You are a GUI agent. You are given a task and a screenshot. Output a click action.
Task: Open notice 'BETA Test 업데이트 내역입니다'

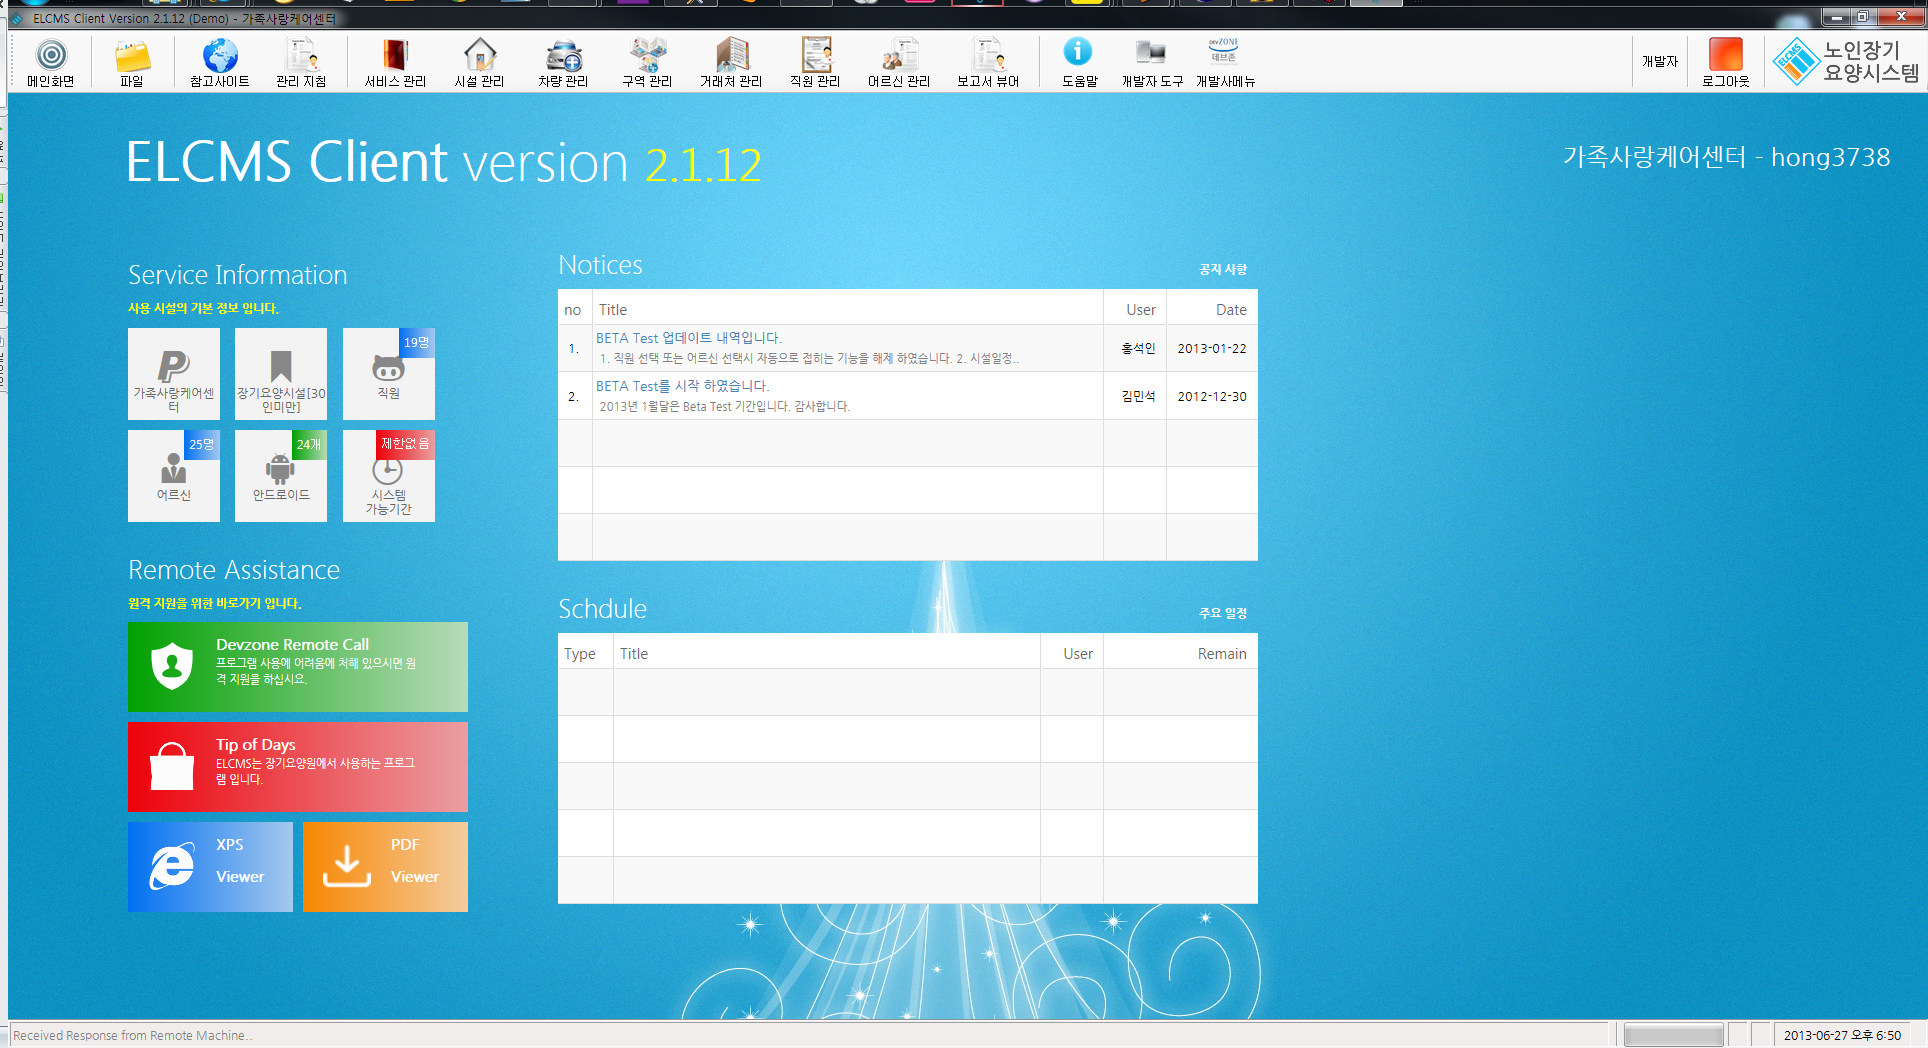[689, 338]
